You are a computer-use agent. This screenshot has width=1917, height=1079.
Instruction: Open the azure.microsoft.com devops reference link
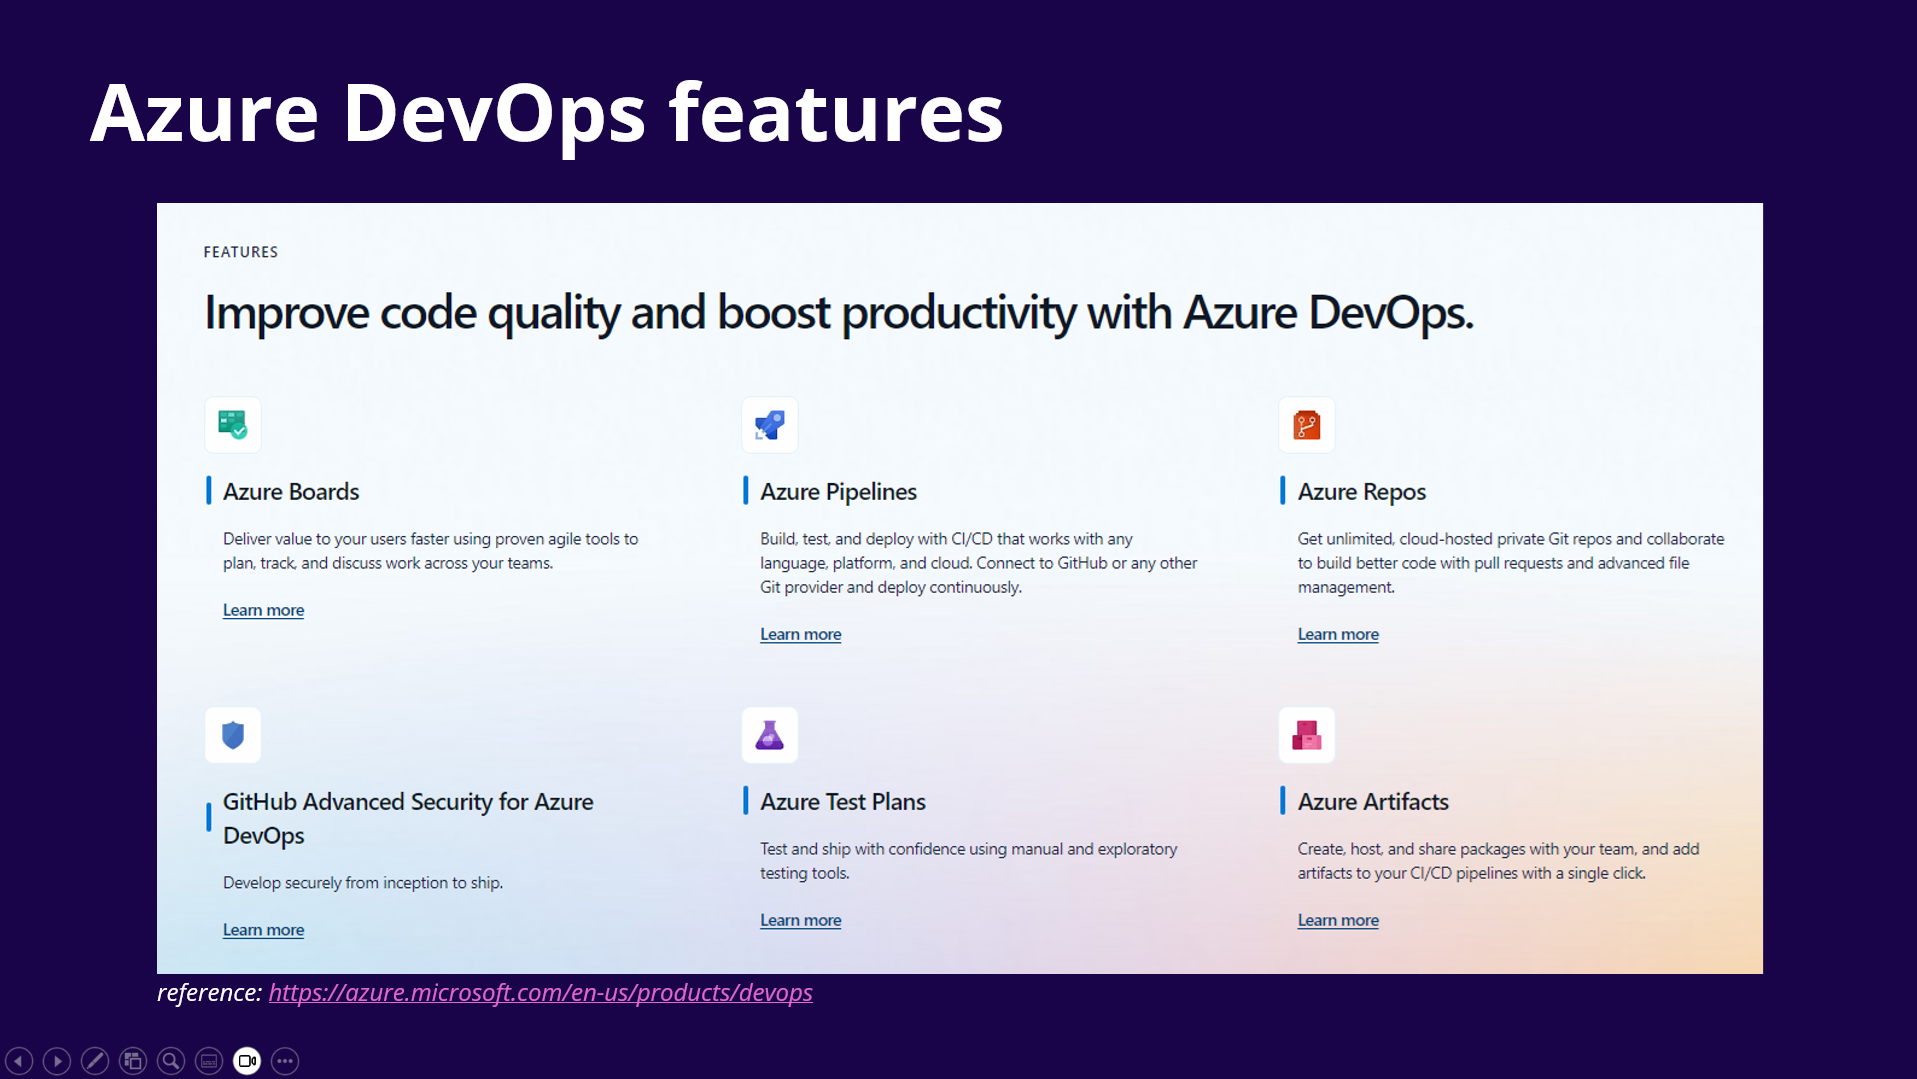(x=540, y=992)
